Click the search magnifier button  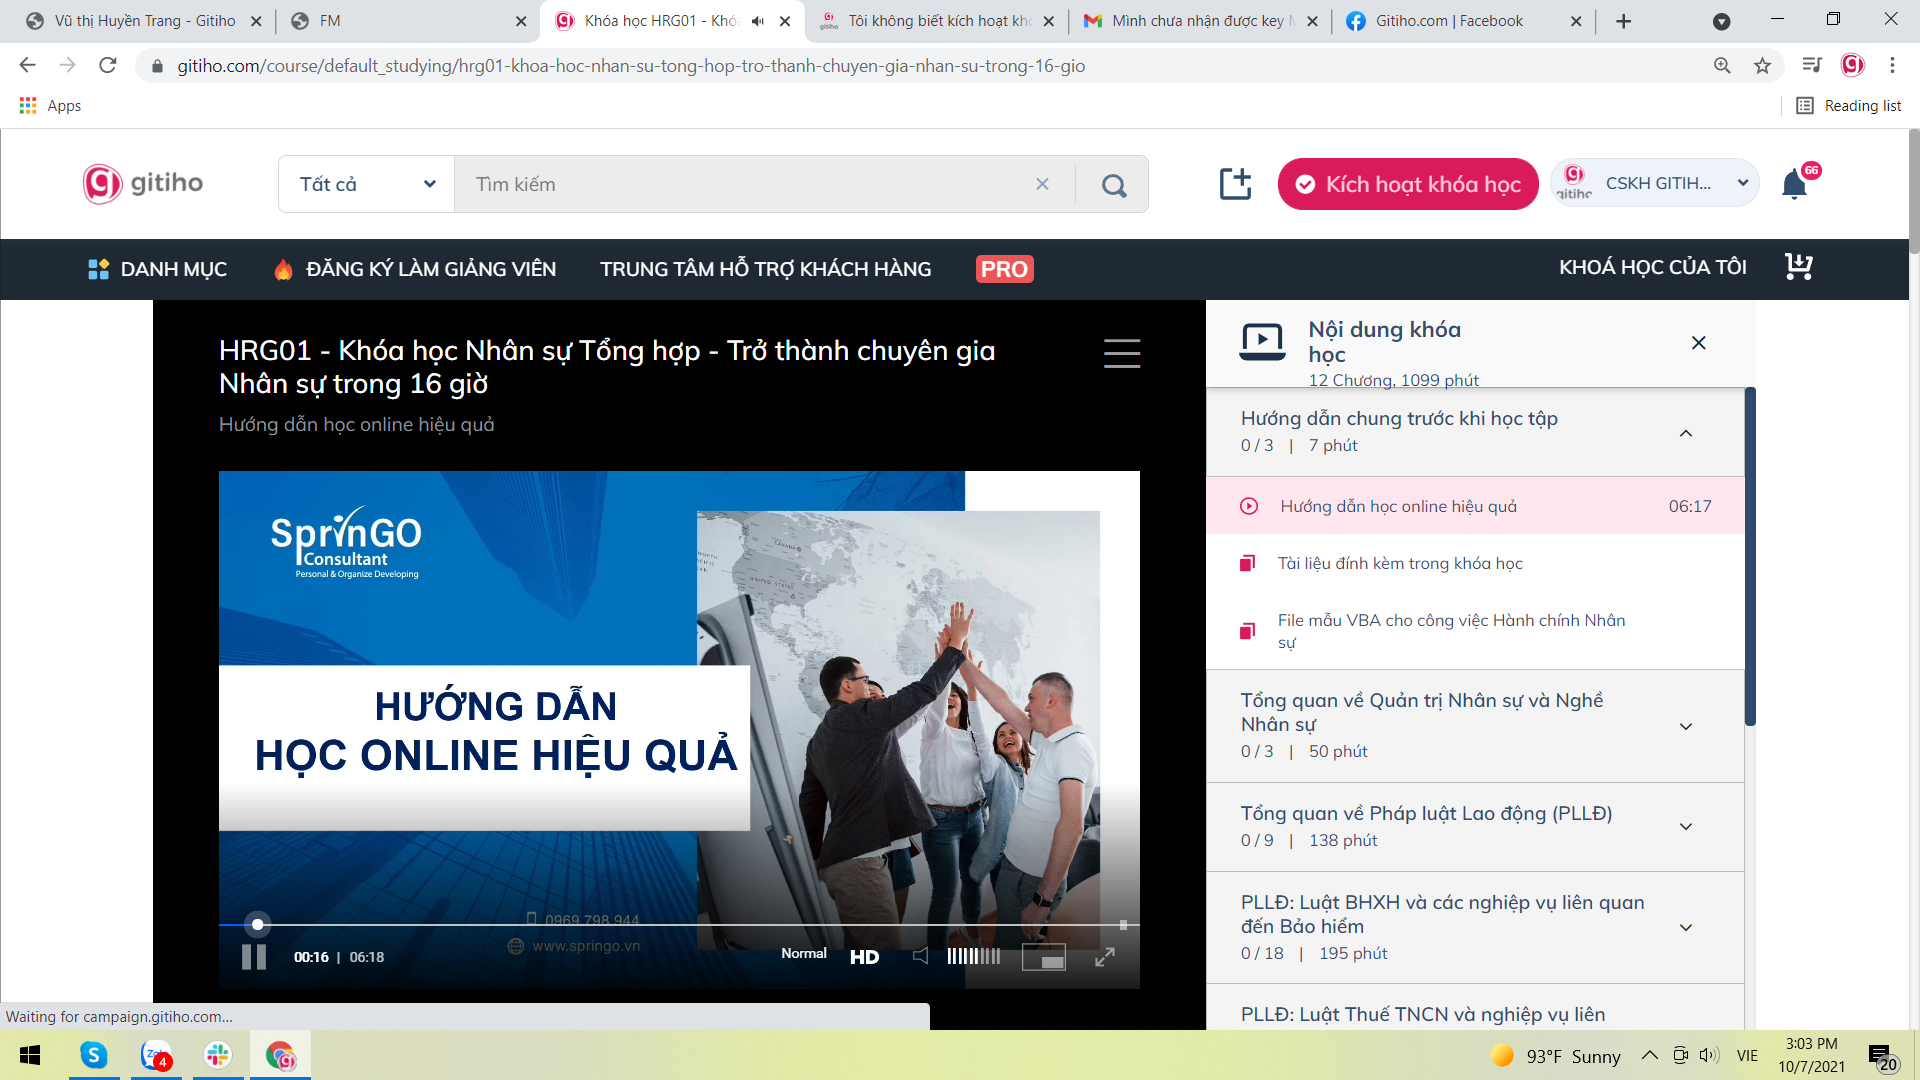pyautogui.click(x=1113, y=184)
